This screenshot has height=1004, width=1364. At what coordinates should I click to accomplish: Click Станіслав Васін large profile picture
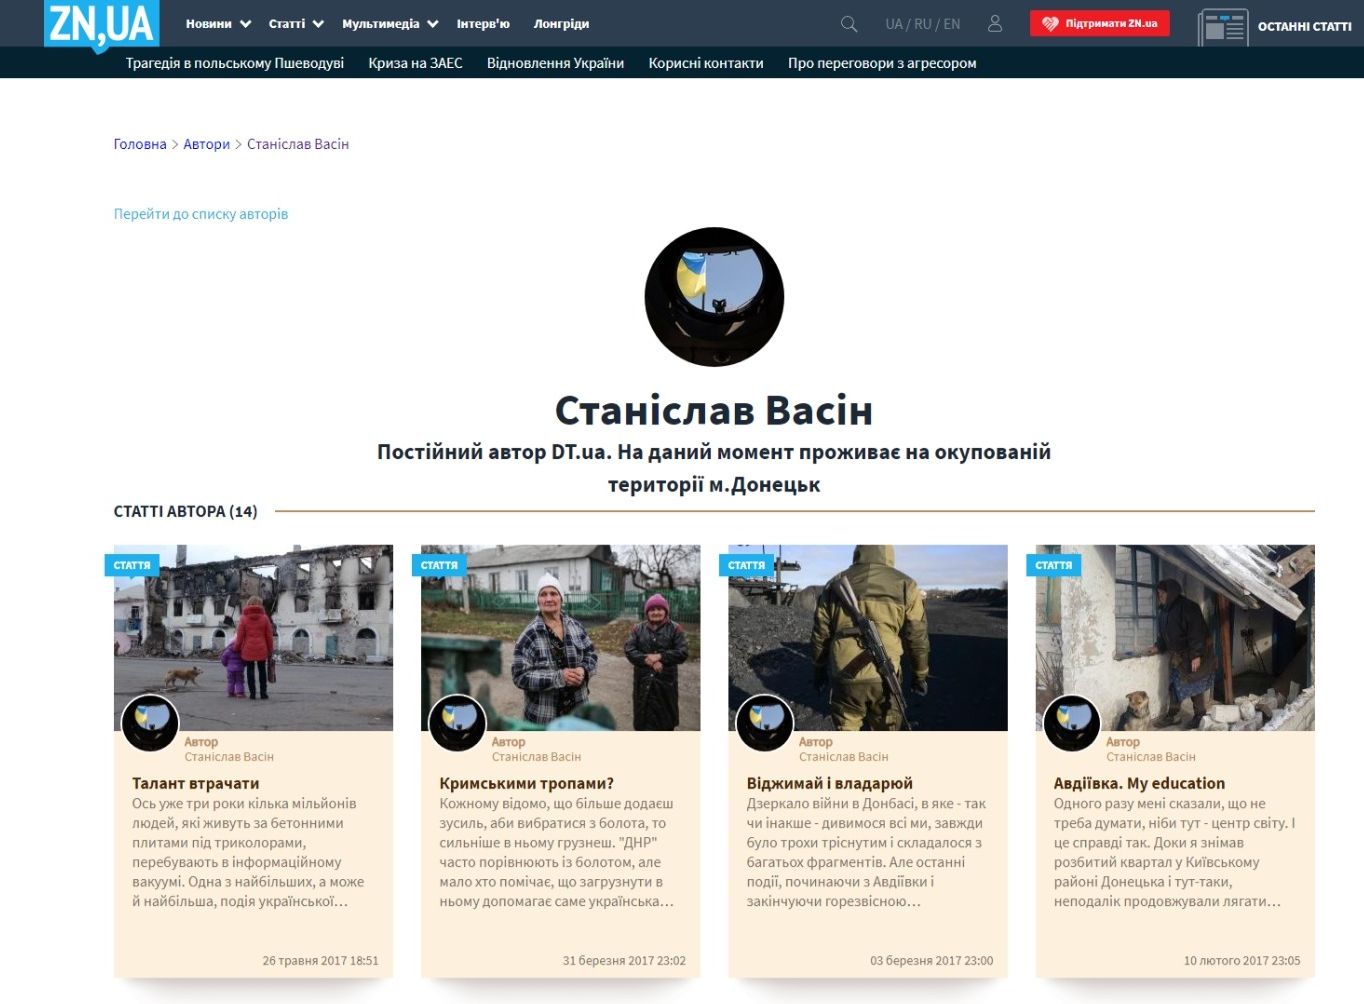point(714,297)
